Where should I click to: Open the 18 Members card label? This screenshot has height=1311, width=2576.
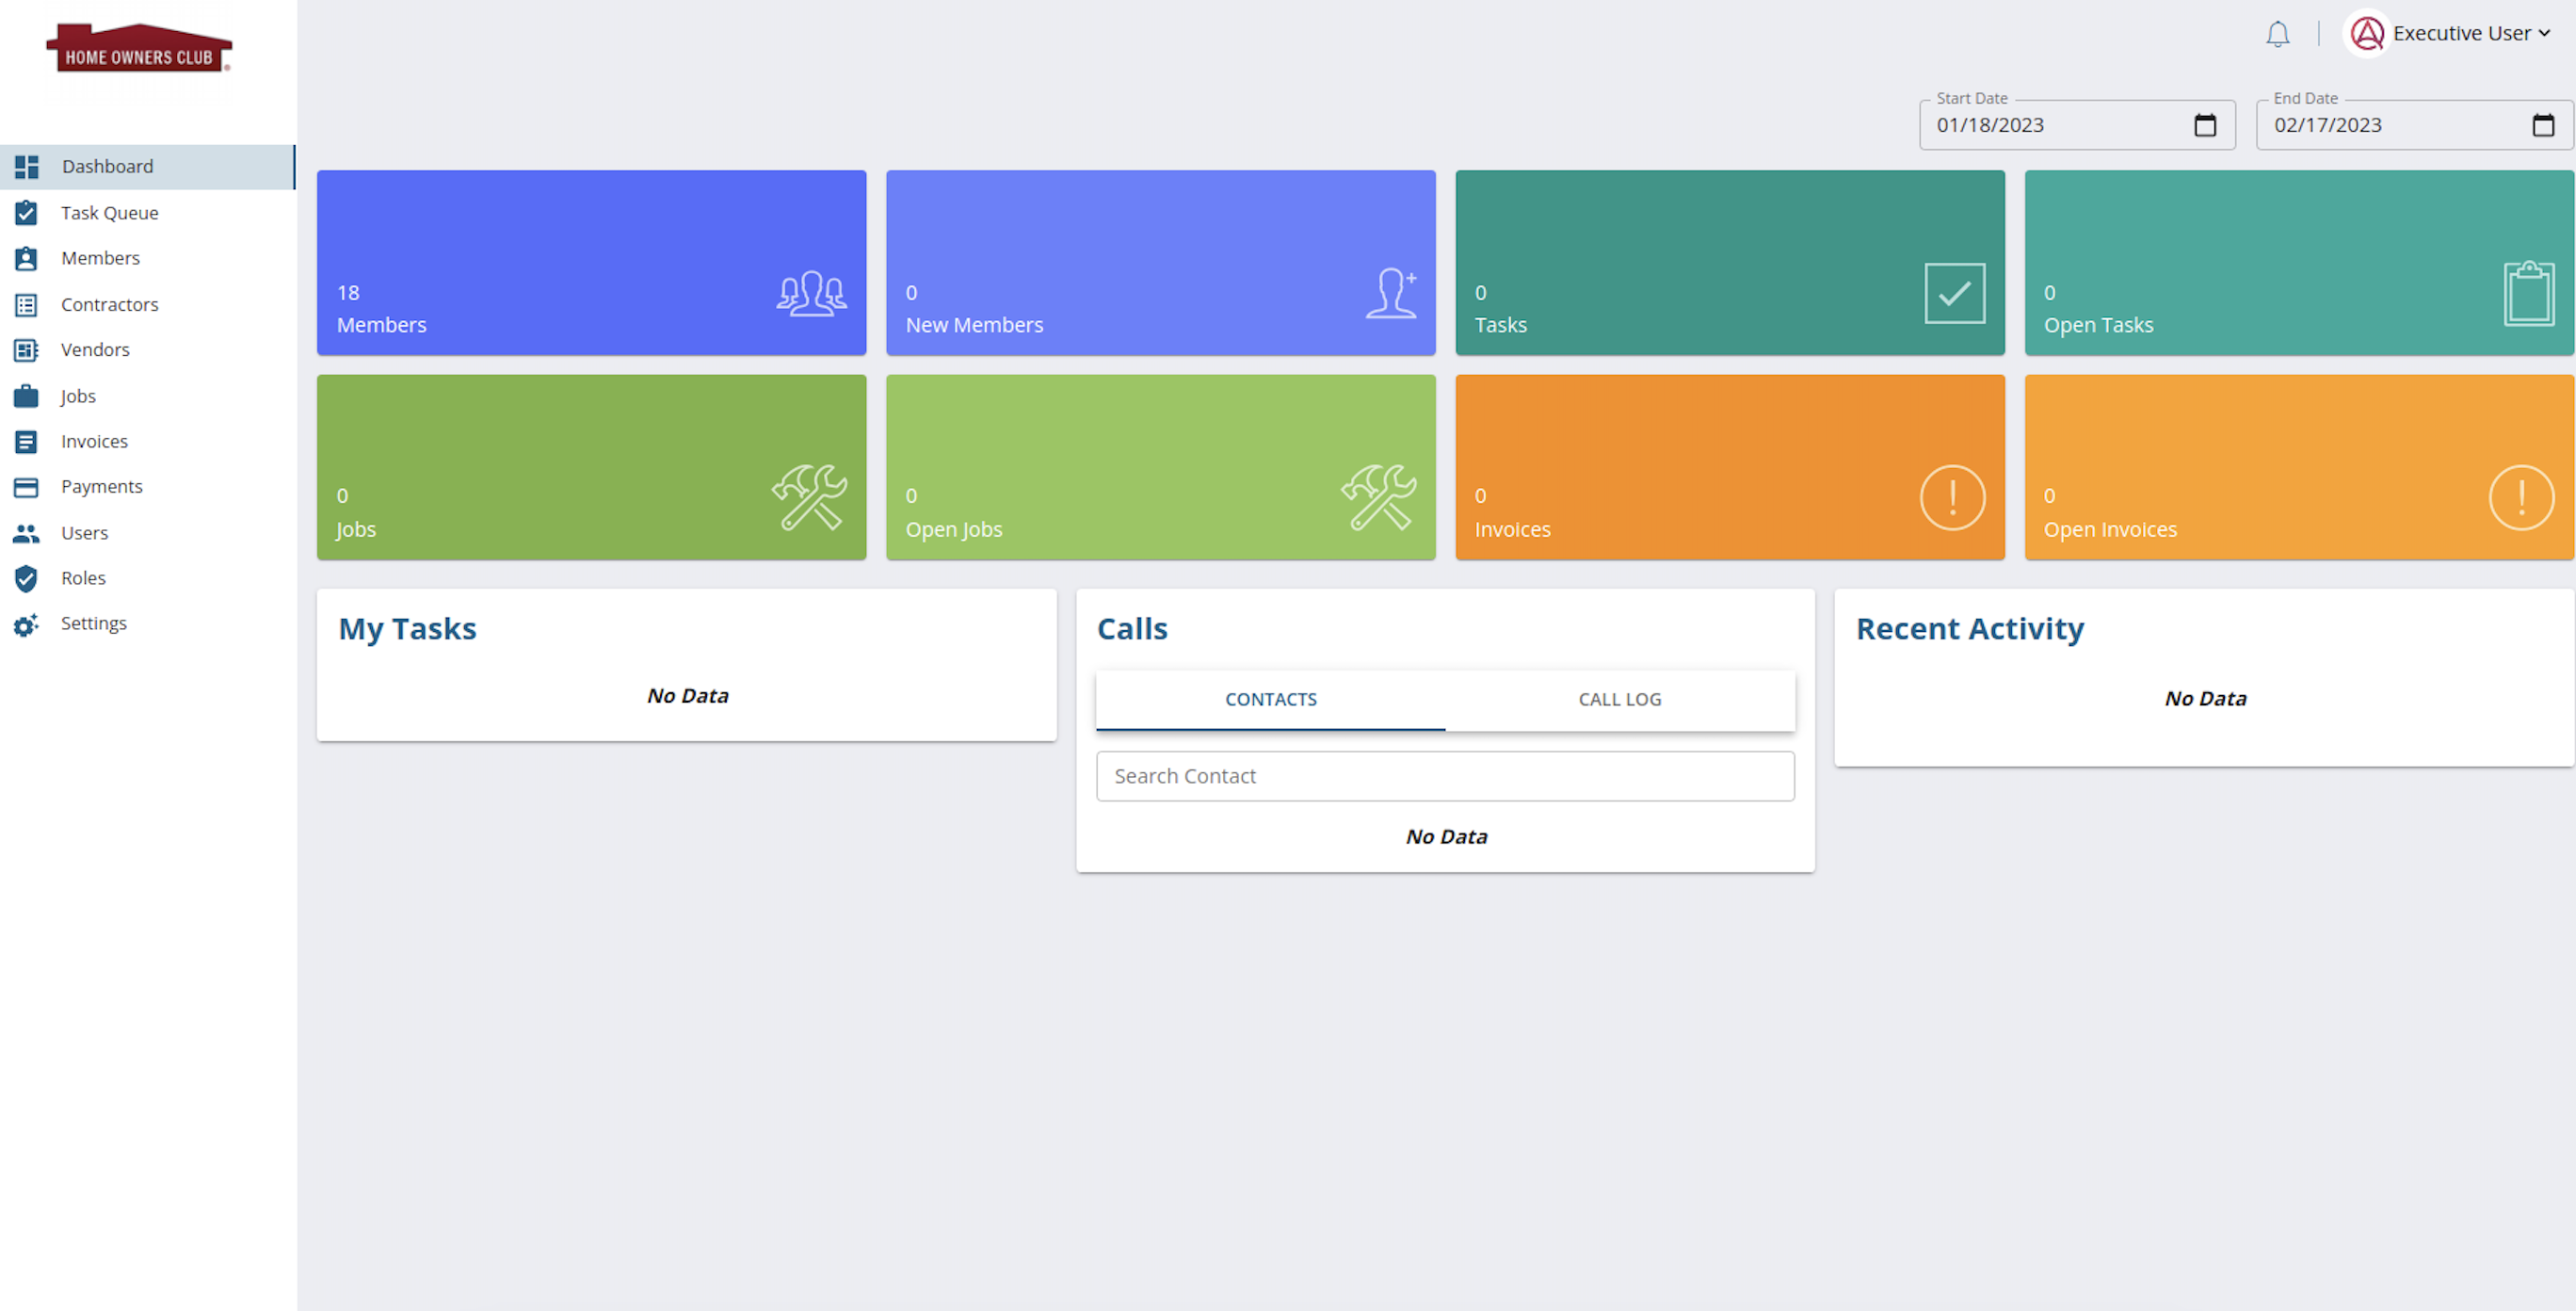[382, 325]
